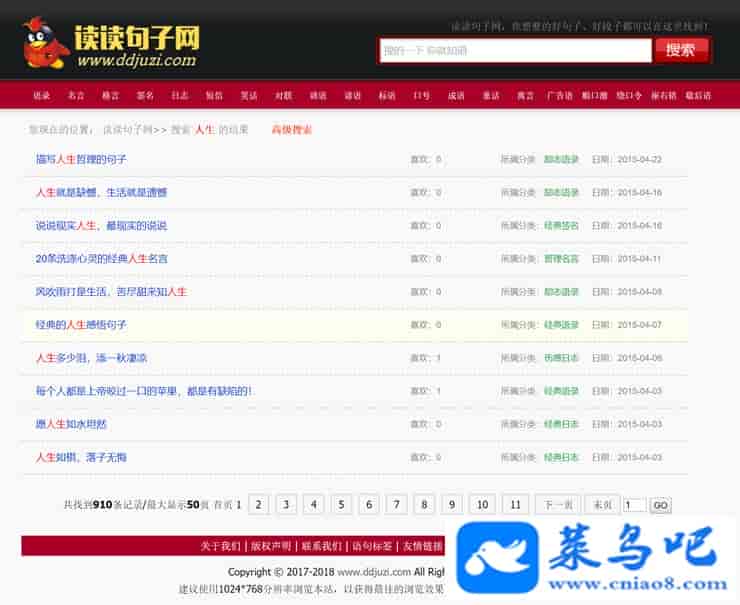Open result 风吹雨打是生活，苦尽甜来知人生
Viewport: 740px width, 605px height.
[x=111, y=292]
